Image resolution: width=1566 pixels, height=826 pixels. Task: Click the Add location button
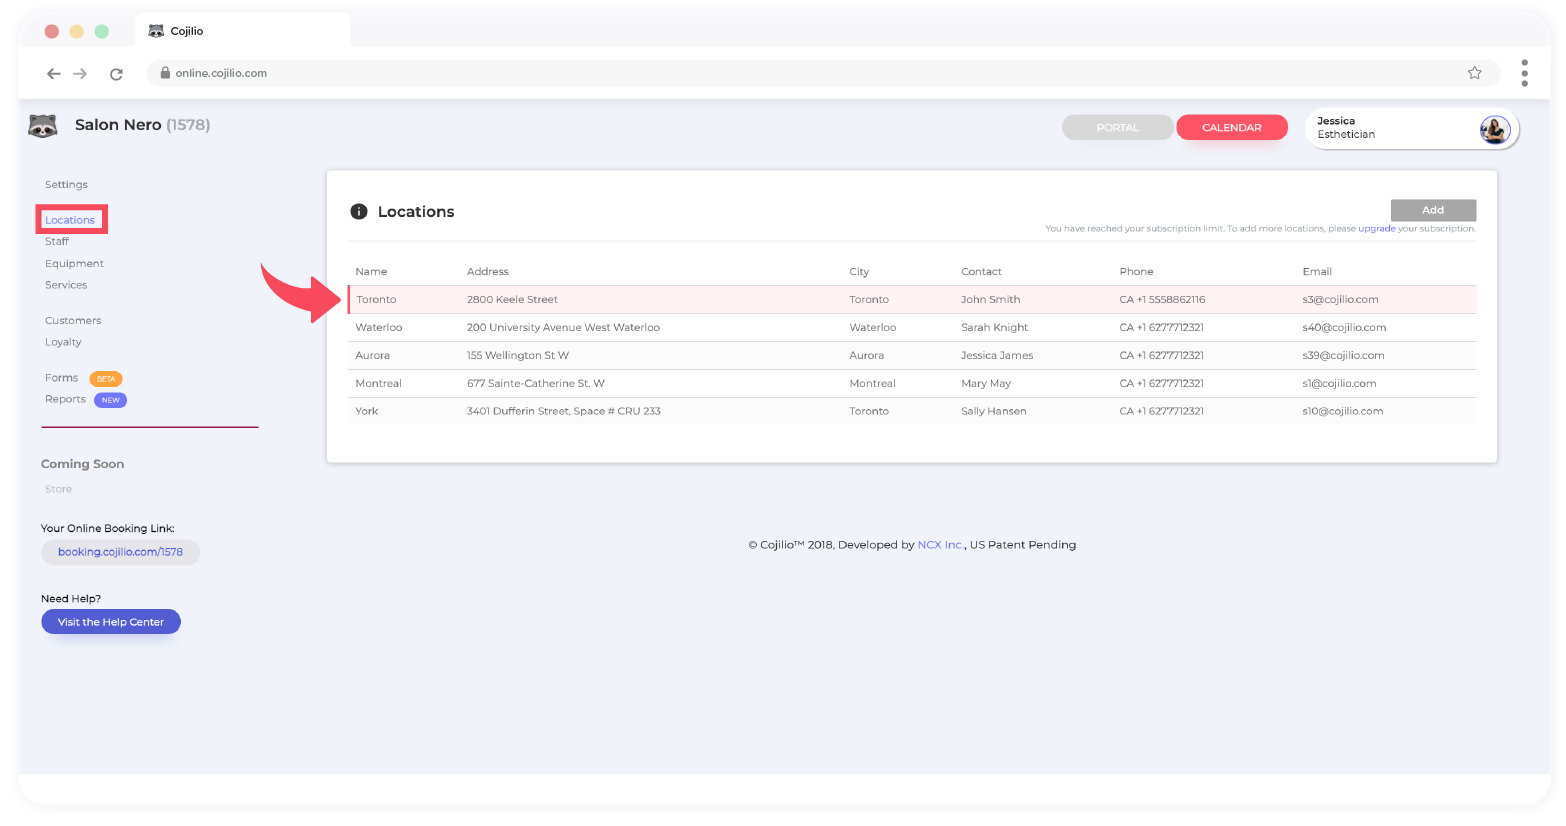click(x=1432, y=210)
